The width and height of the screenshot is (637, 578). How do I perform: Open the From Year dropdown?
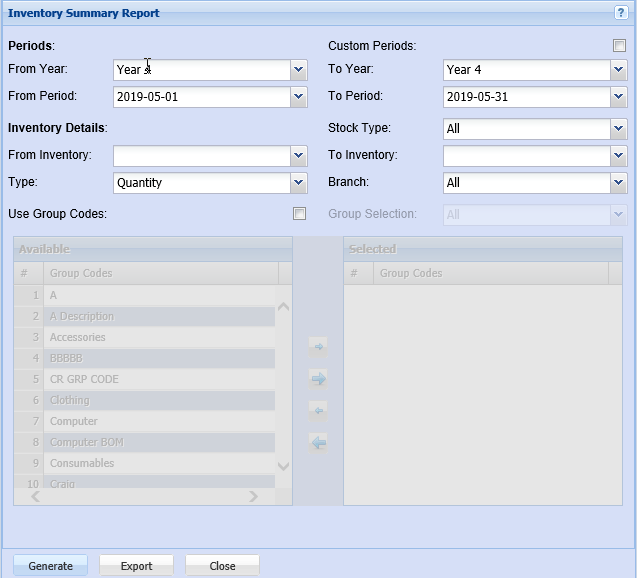298,70
